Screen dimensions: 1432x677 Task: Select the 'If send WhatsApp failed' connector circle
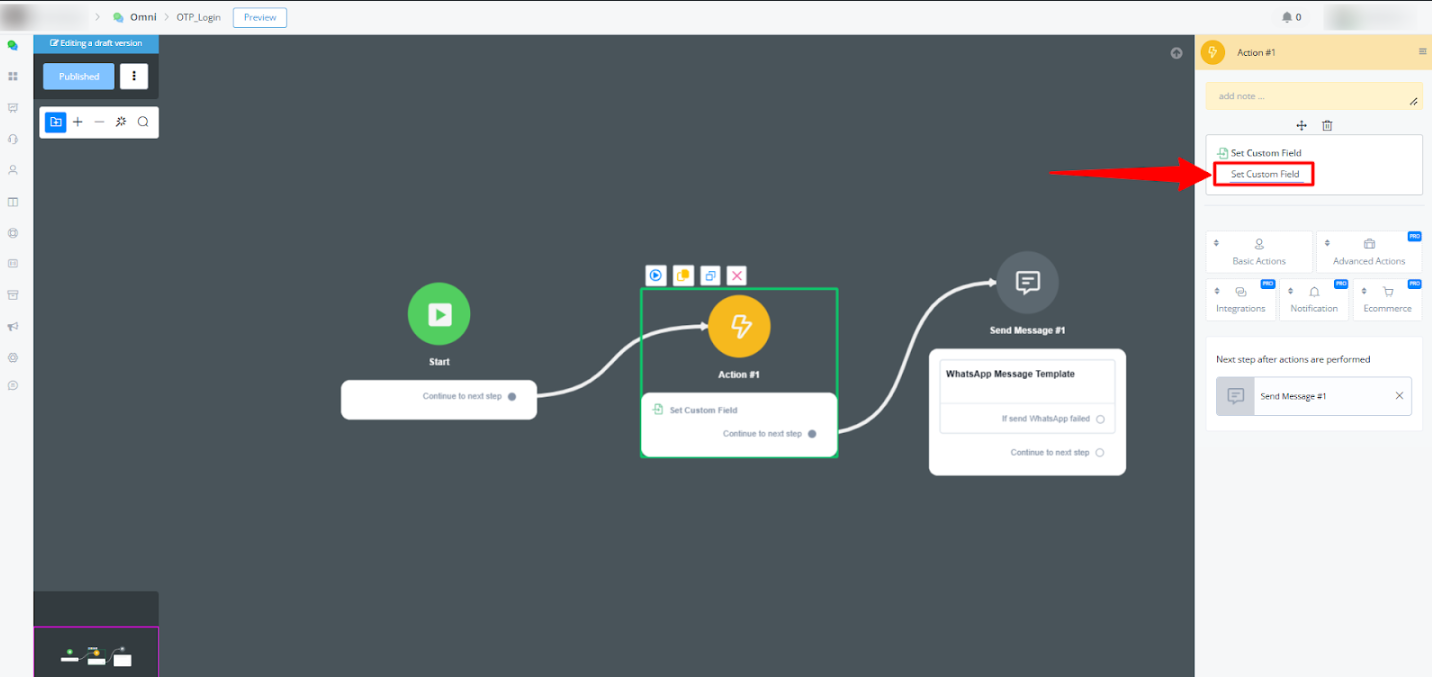(1100, 419)
